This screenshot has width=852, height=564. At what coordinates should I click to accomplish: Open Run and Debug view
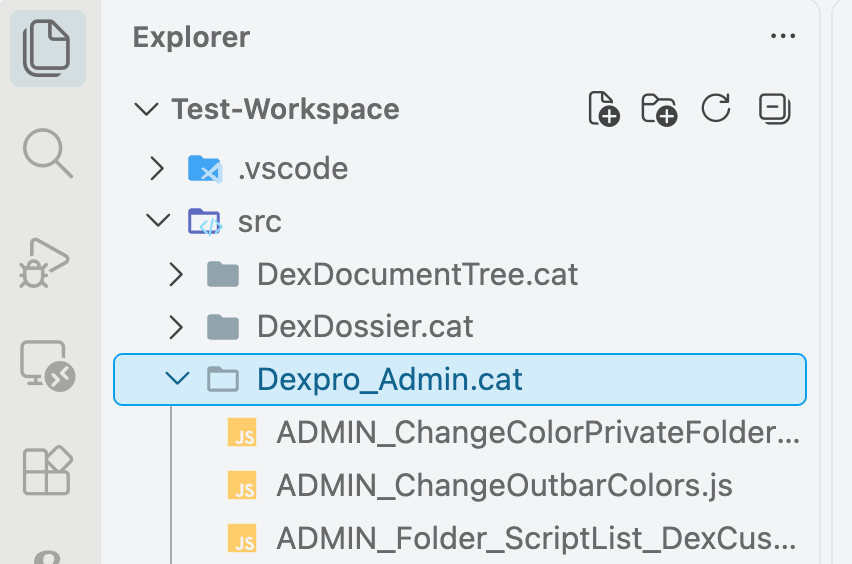pyautogui.click(x=44, y=264)
